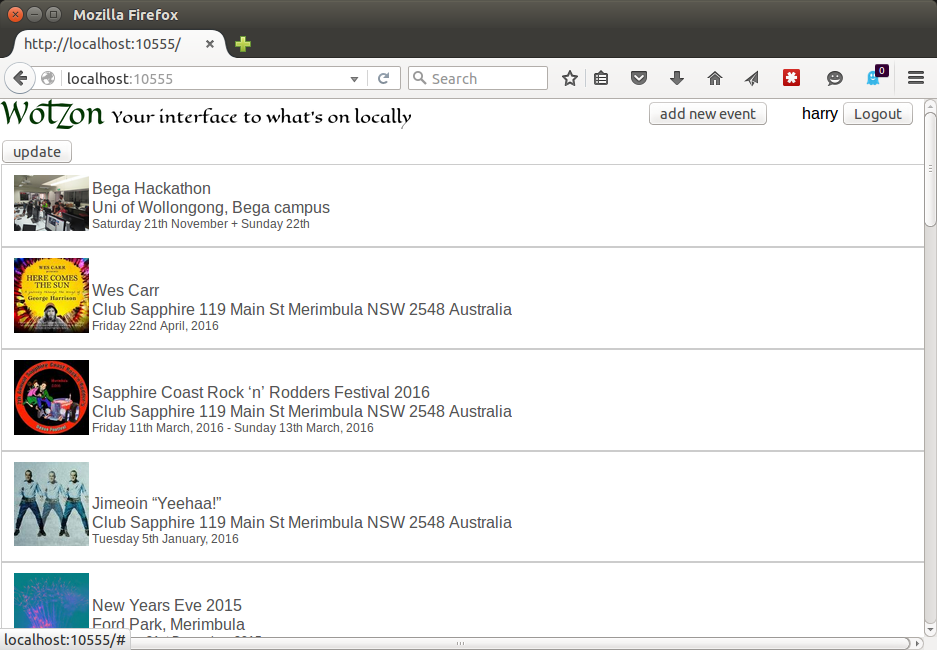Open the Jimeoin Yeehaa thumbnail image
The image size is (937, 650).
tap(51, 504)
